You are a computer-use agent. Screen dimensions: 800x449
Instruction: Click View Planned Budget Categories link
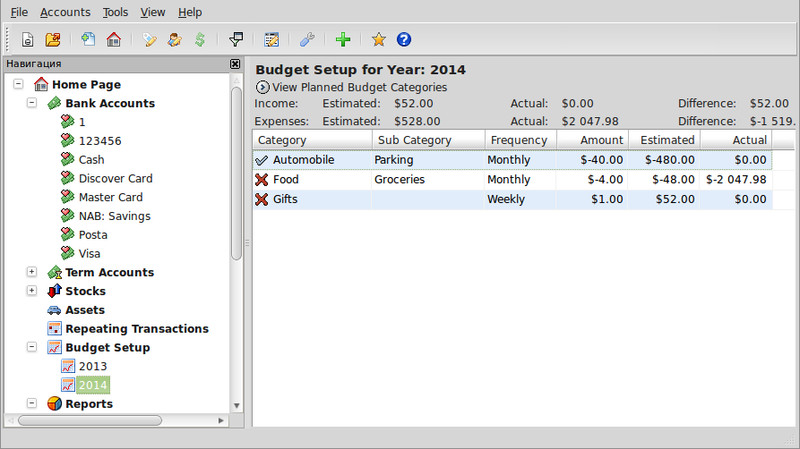[359, 87]
